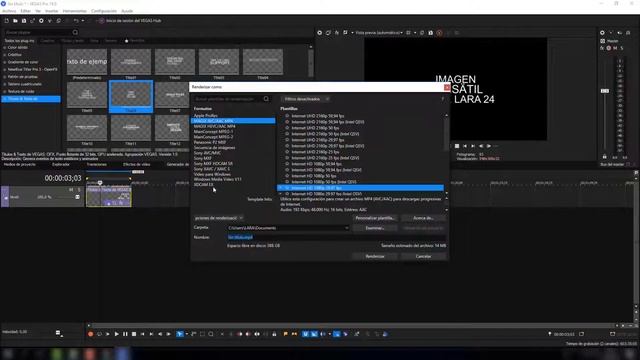This screenshot has height=360, width=640.
Task: Open the undo history dropdown arrow
Action: [83, 20]
